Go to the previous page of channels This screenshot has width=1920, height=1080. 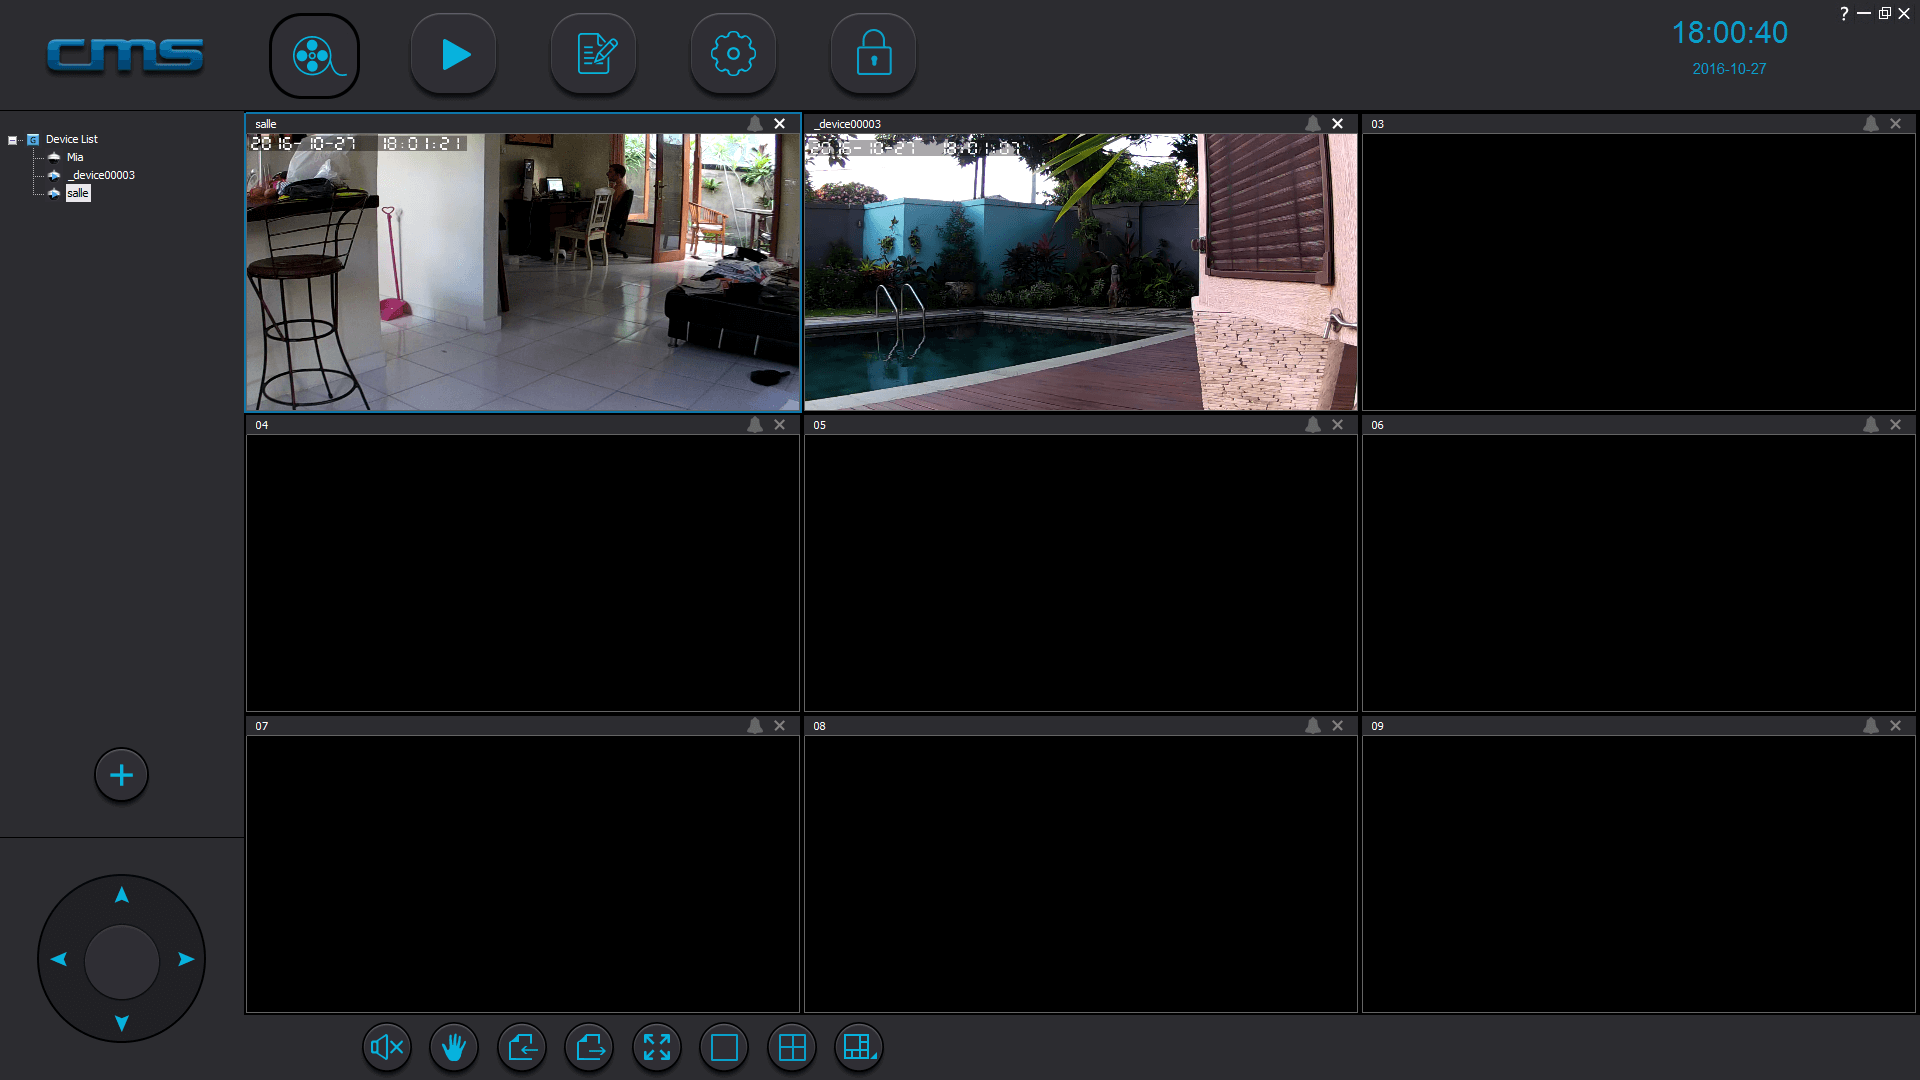click(522, 1047)
